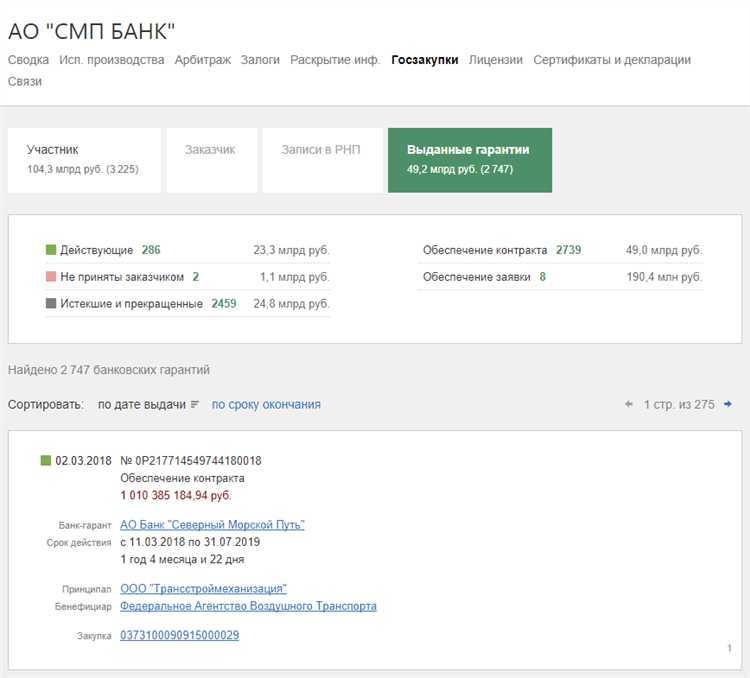Click the heading АО "СМП БАНК"
The width and height of the screenshot is (750, 678).
pyautogui.click(x=91, y=31)
